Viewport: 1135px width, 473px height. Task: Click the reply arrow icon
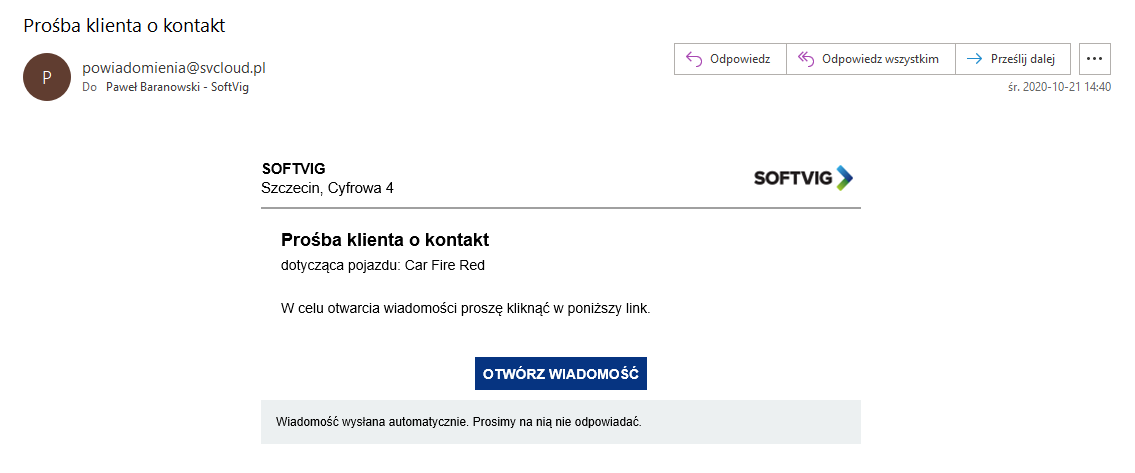coord(693,59)
